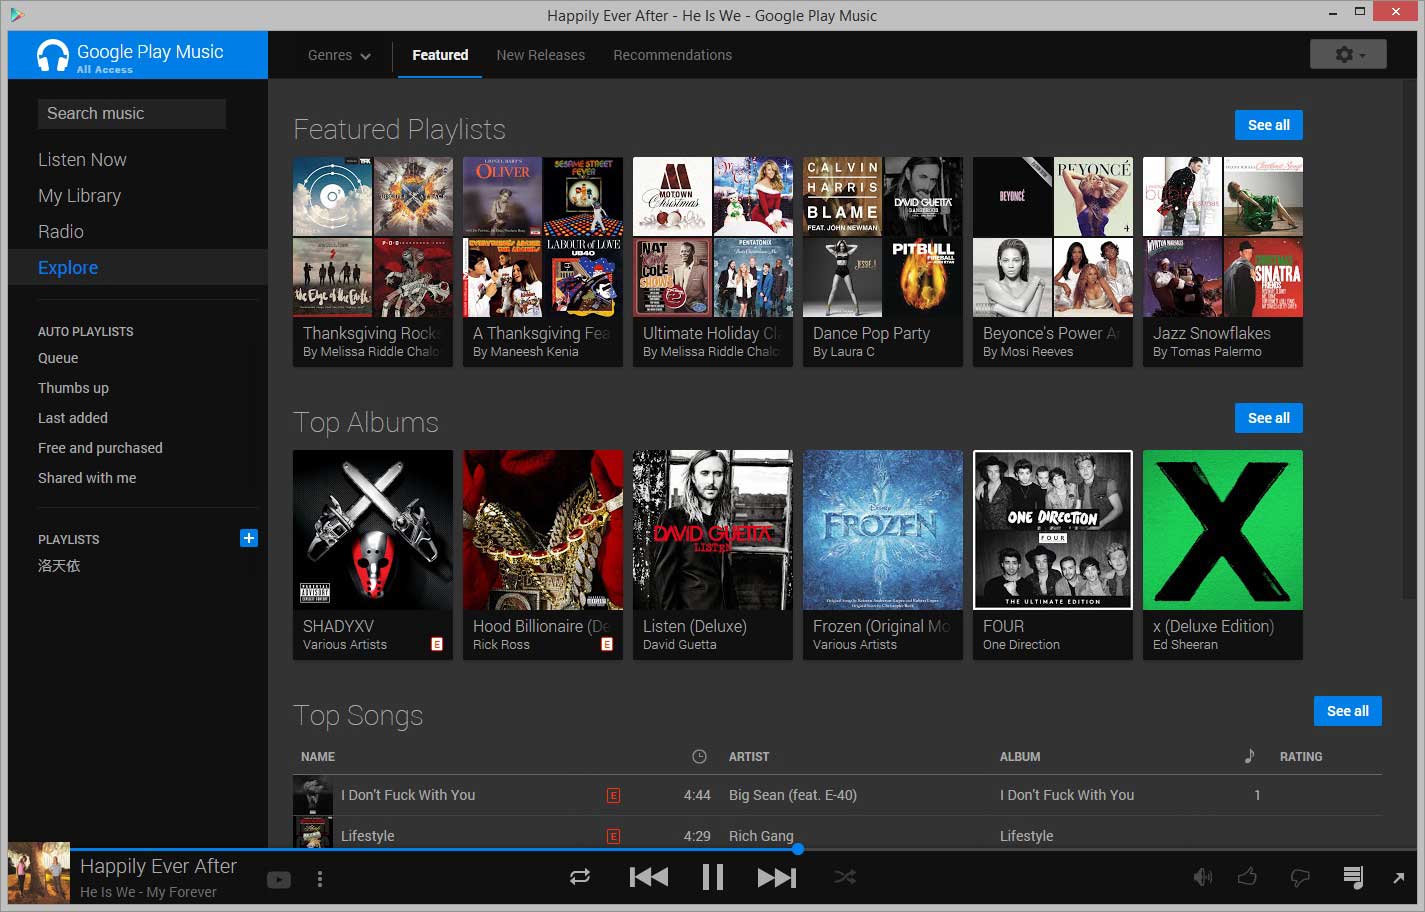The width and height of the screenshot is (1425, 912).
Task: Open My Library
Action: [79, 196]
